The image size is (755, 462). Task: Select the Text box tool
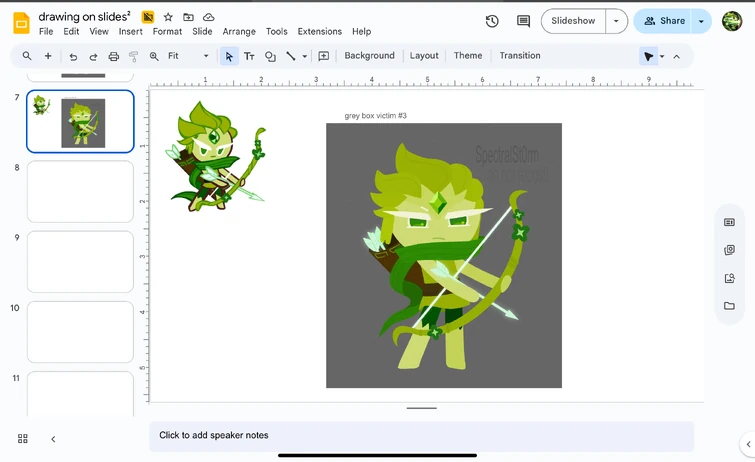pyautogui.click(x=249, y=57)
